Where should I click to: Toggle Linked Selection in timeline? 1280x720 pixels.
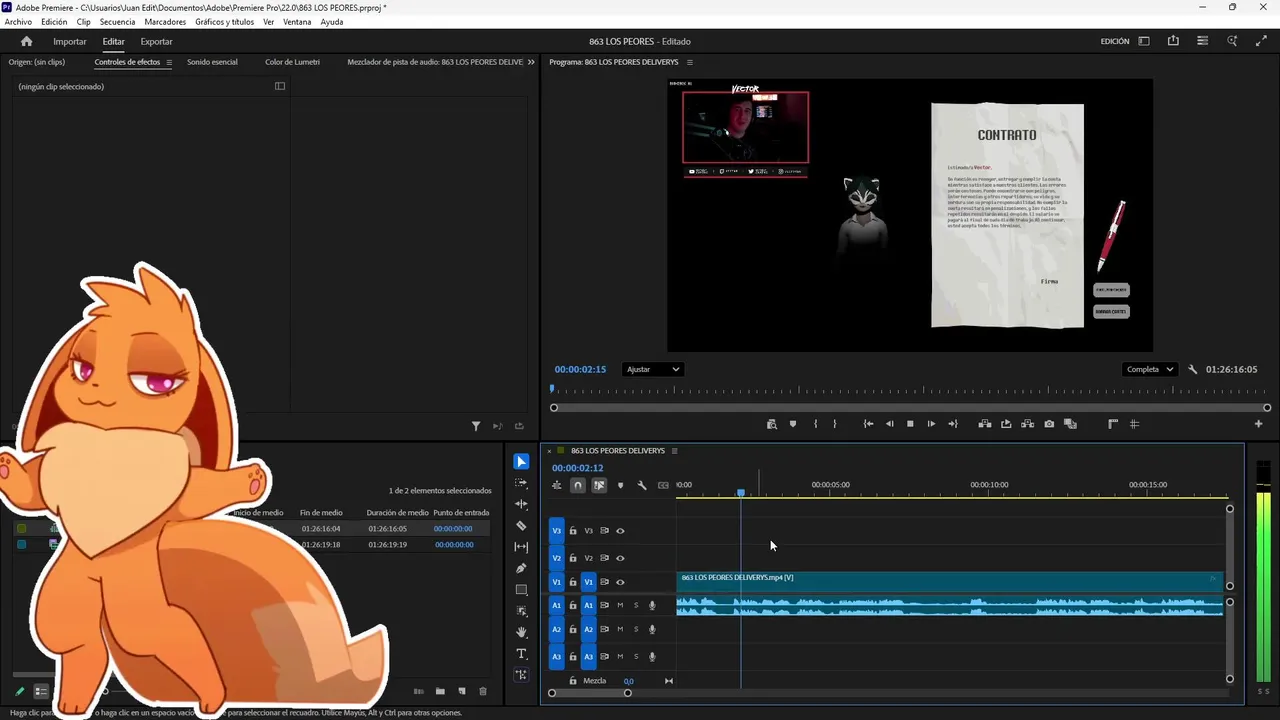pyautogui.click(x=599, y=485)
